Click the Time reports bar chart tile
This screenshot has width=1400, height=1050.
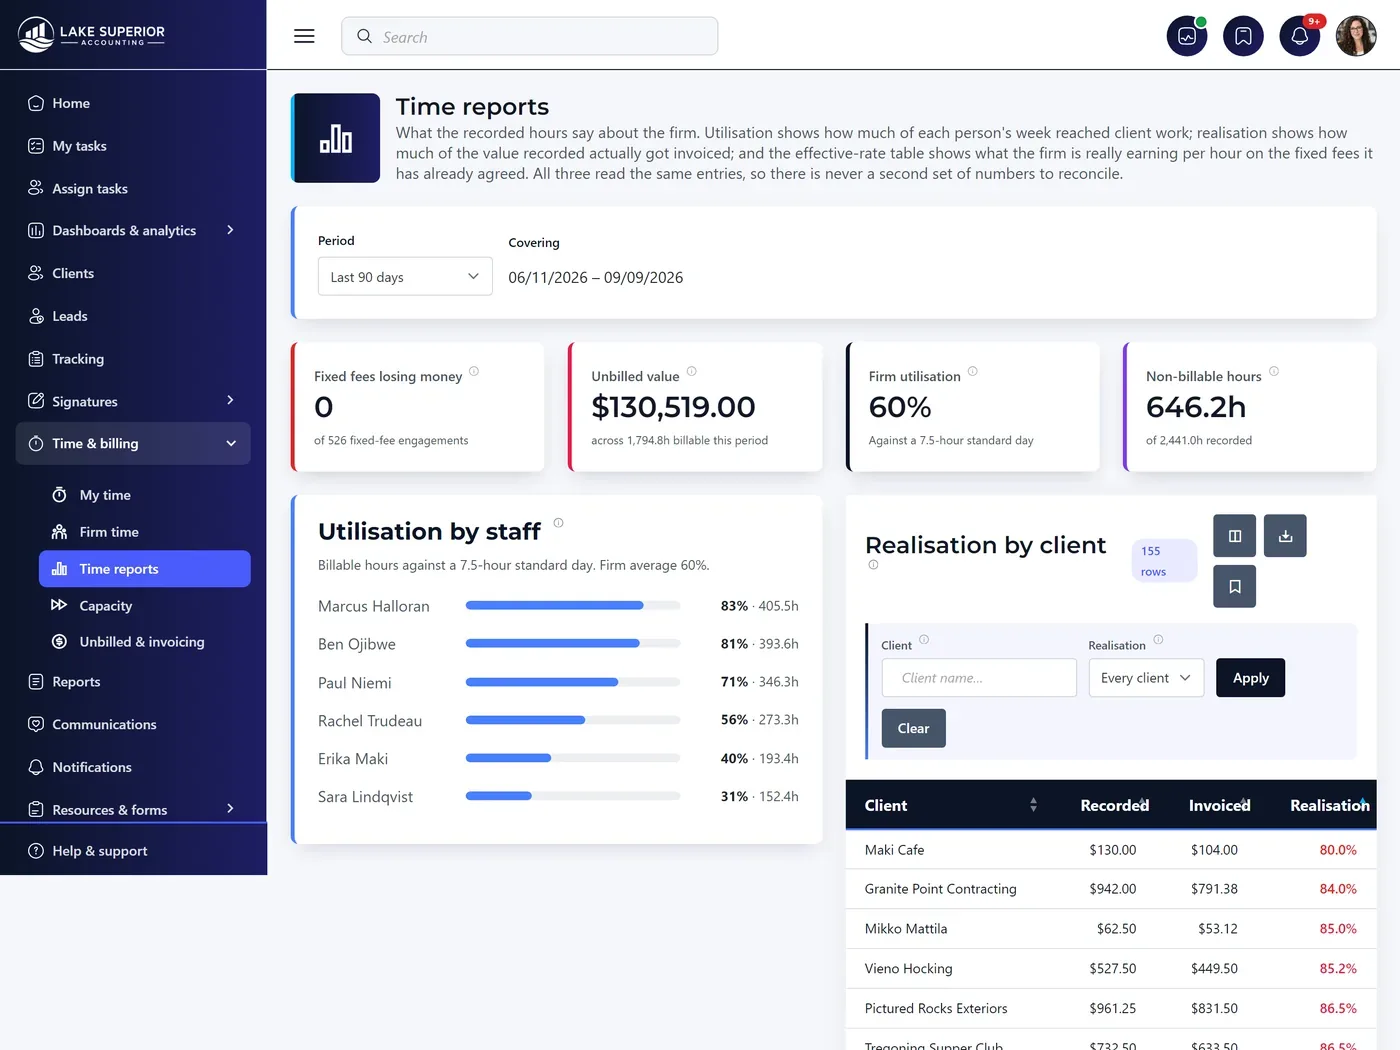pyautogui.click(x=336, y=138)
